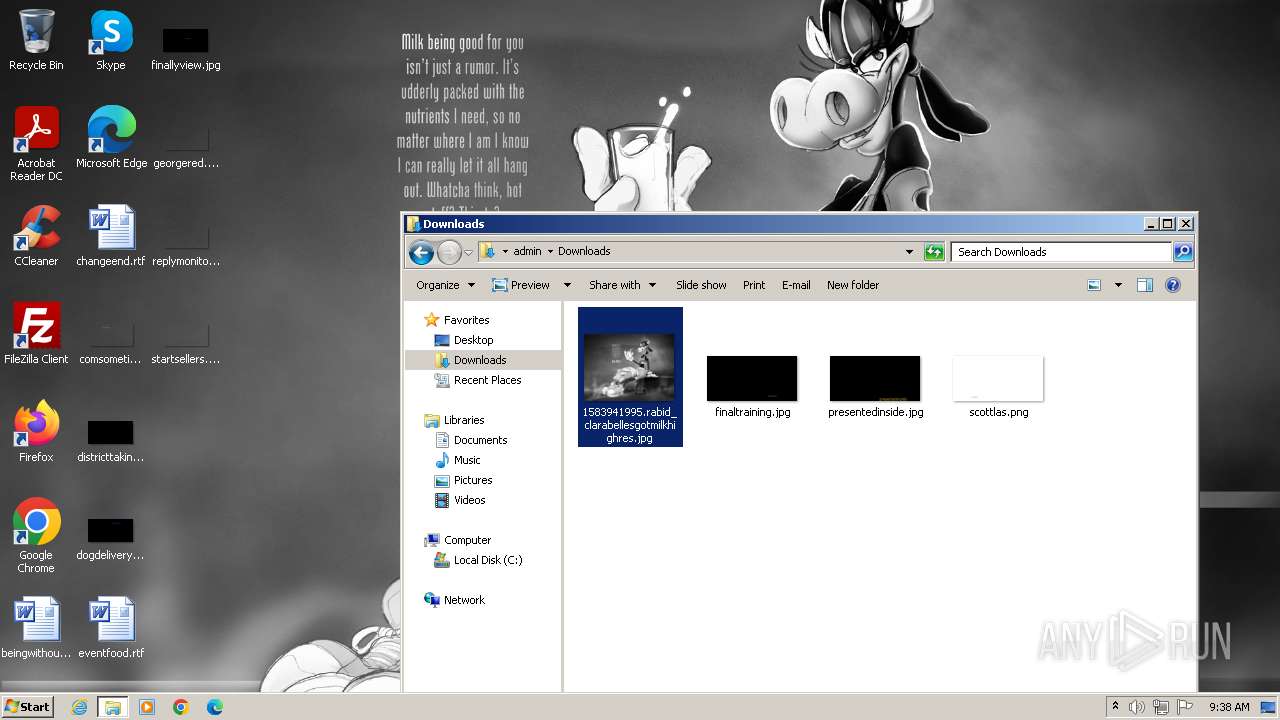Select the finallyview.jpg desktop file
Viewport: 1280px width, 720px height.
186,49
